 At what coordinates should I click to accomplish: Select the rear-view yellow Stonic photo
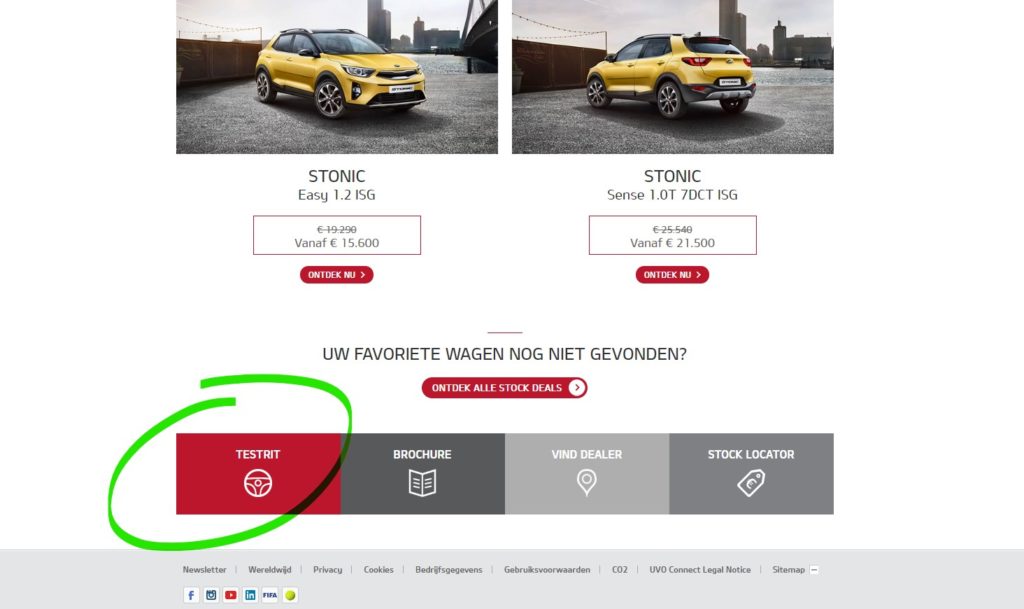[x=673, y=76]
